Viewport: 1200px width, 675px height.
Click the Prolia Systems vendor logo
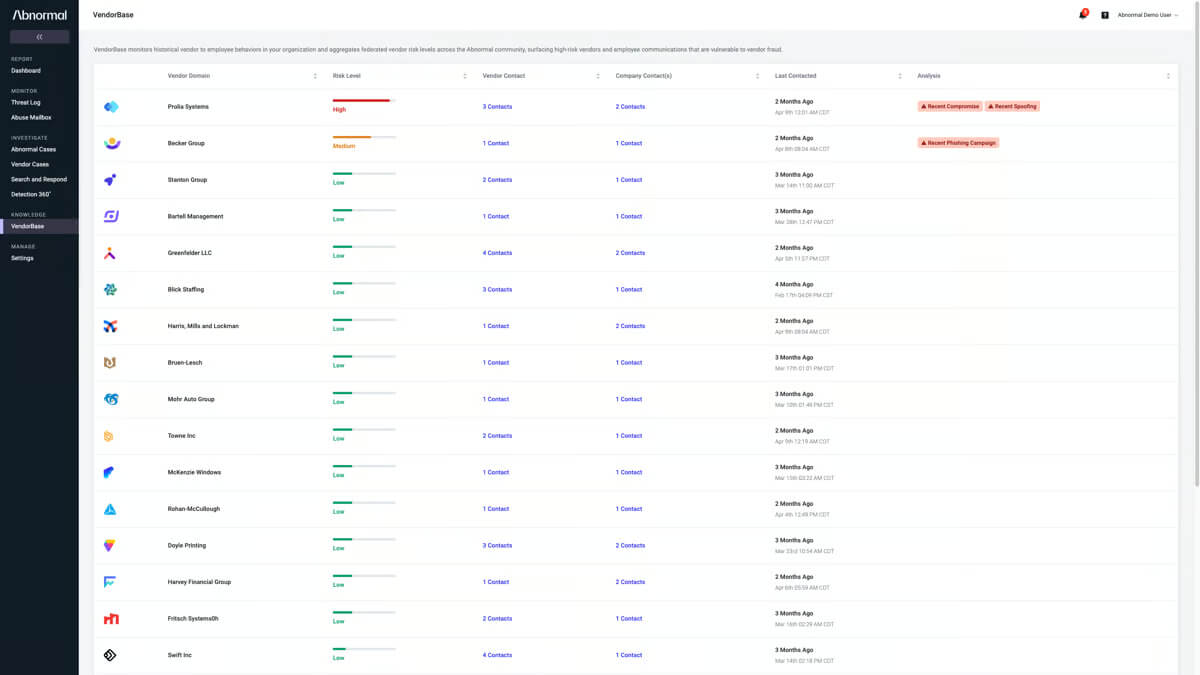tap(111, 107)
